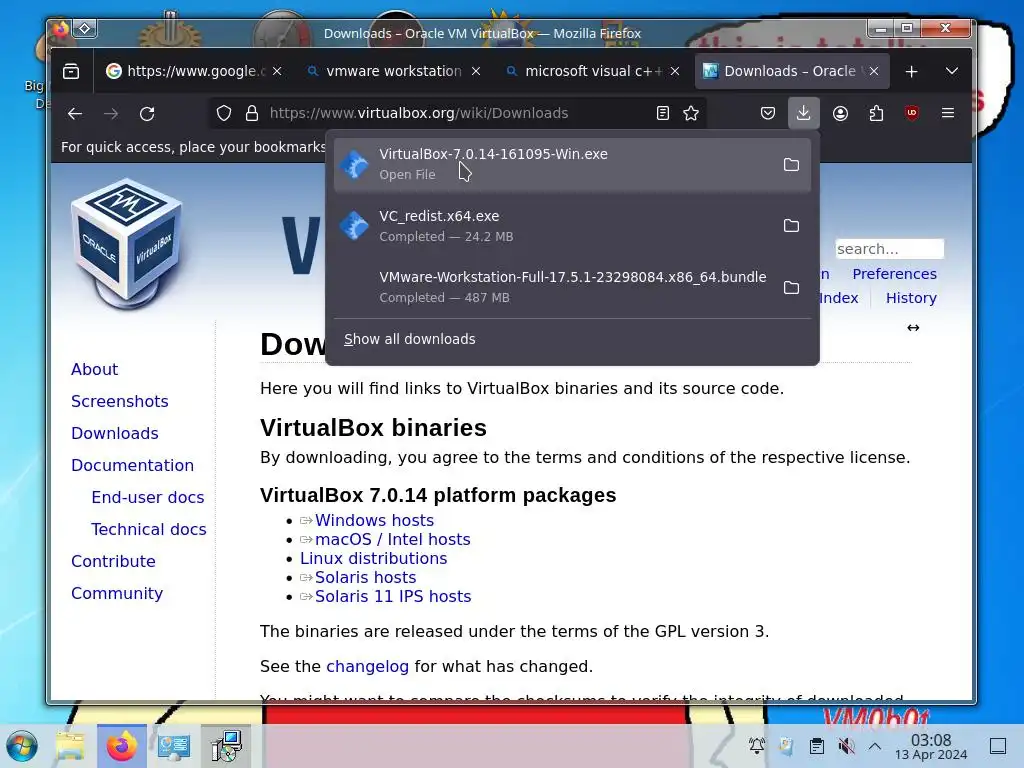The width and height of the screenshot is (1024, 768).
Task: Go back to the previous page
Action: (75, 114)
